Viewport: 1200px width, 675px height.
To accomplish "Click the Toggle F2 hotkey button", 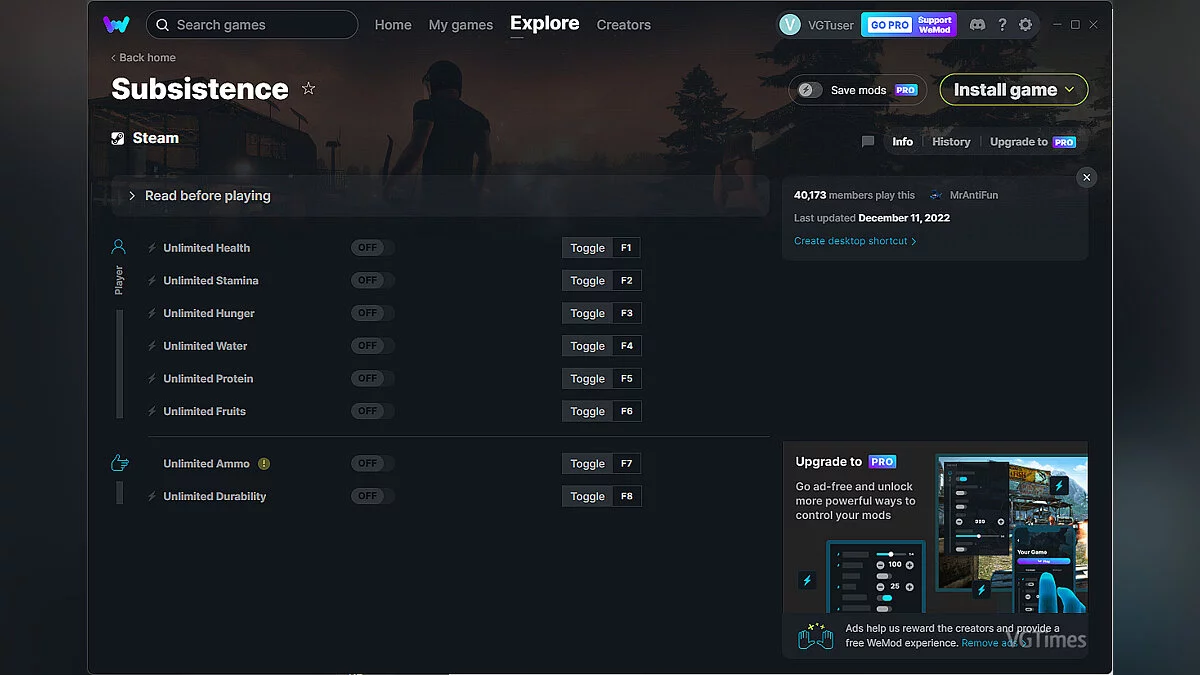I will click(601, 281).
